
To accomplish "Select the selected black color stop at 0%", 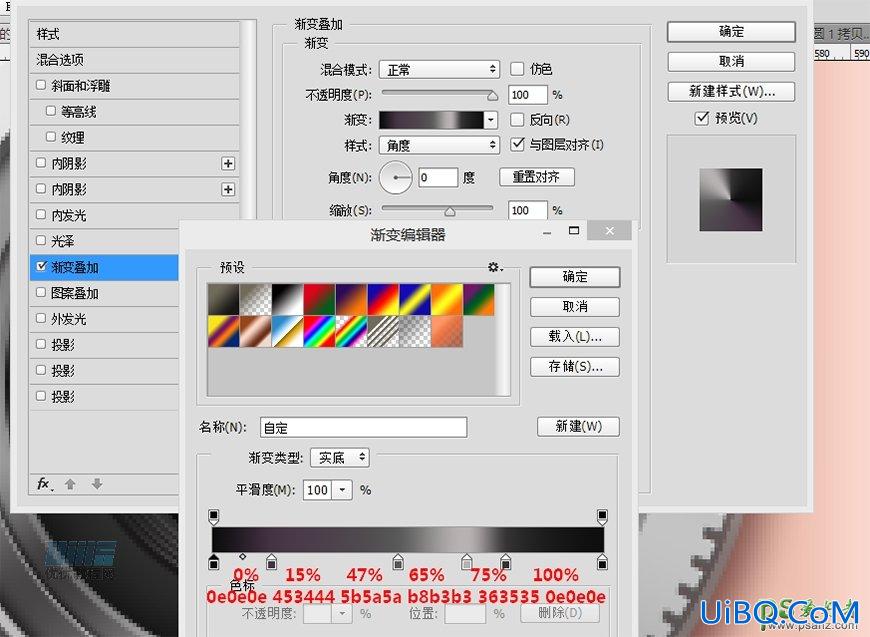I will click(214, 562).
